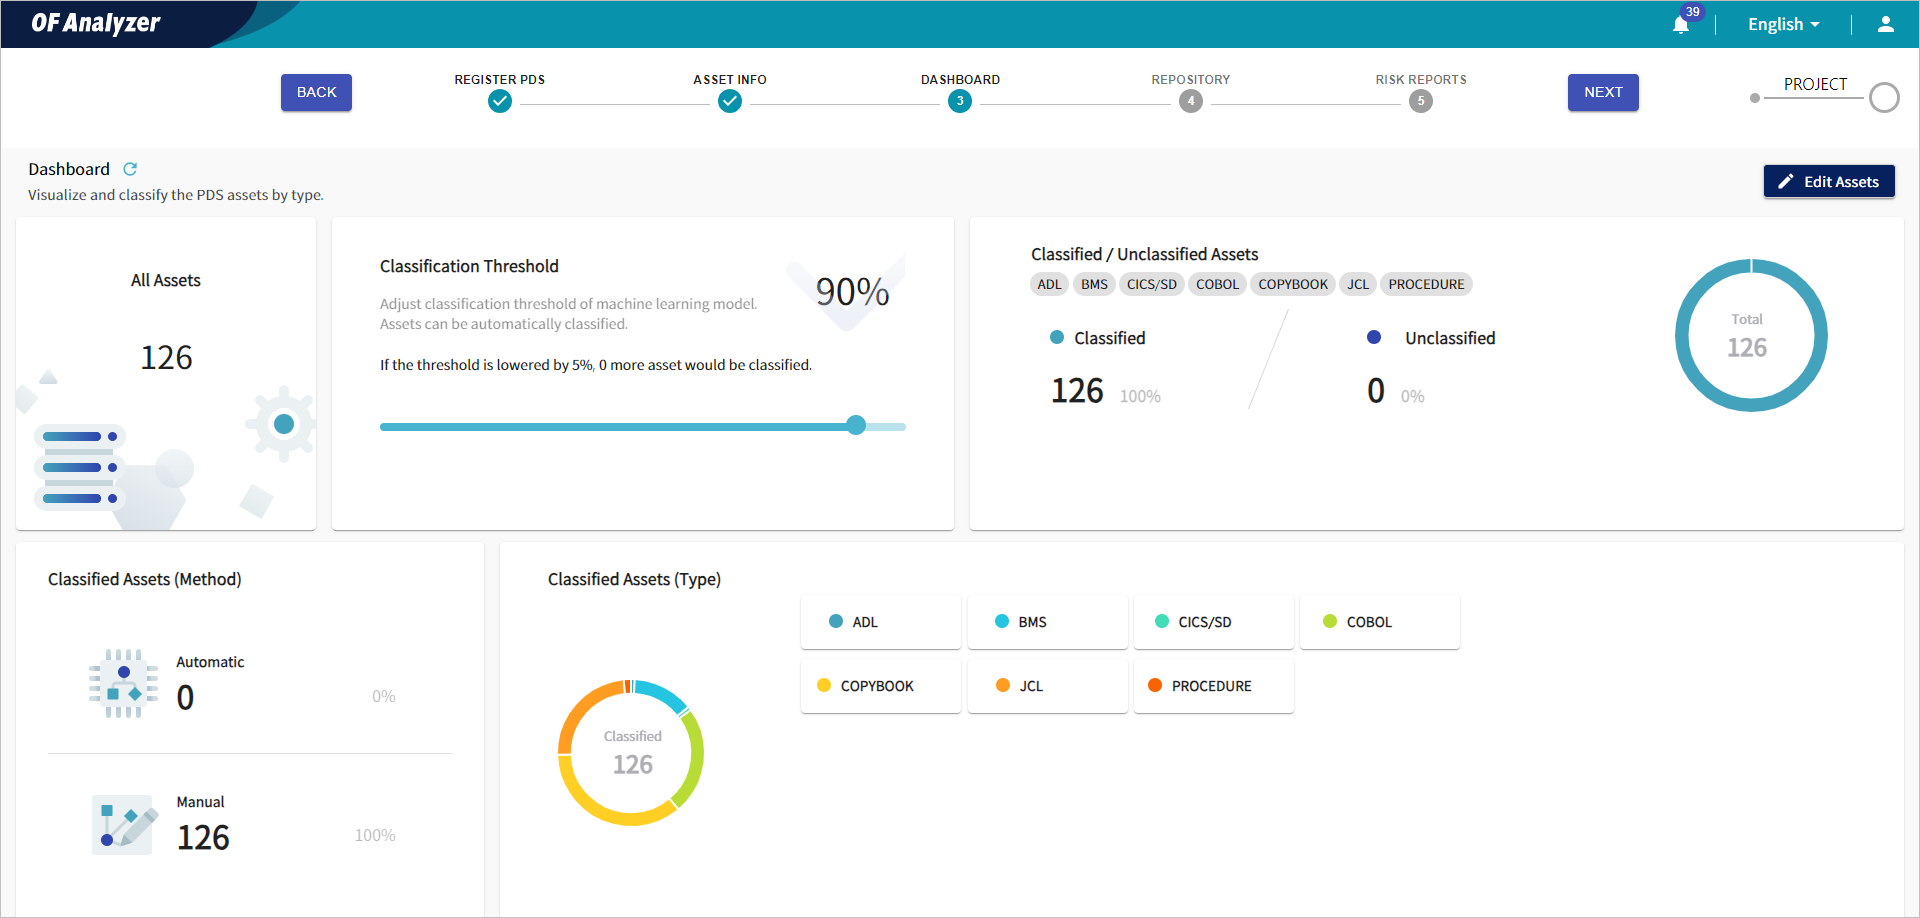Go to the RISK REPORTS step label
This screenshot has height=918, width=1920.
tap(1421, 80)
